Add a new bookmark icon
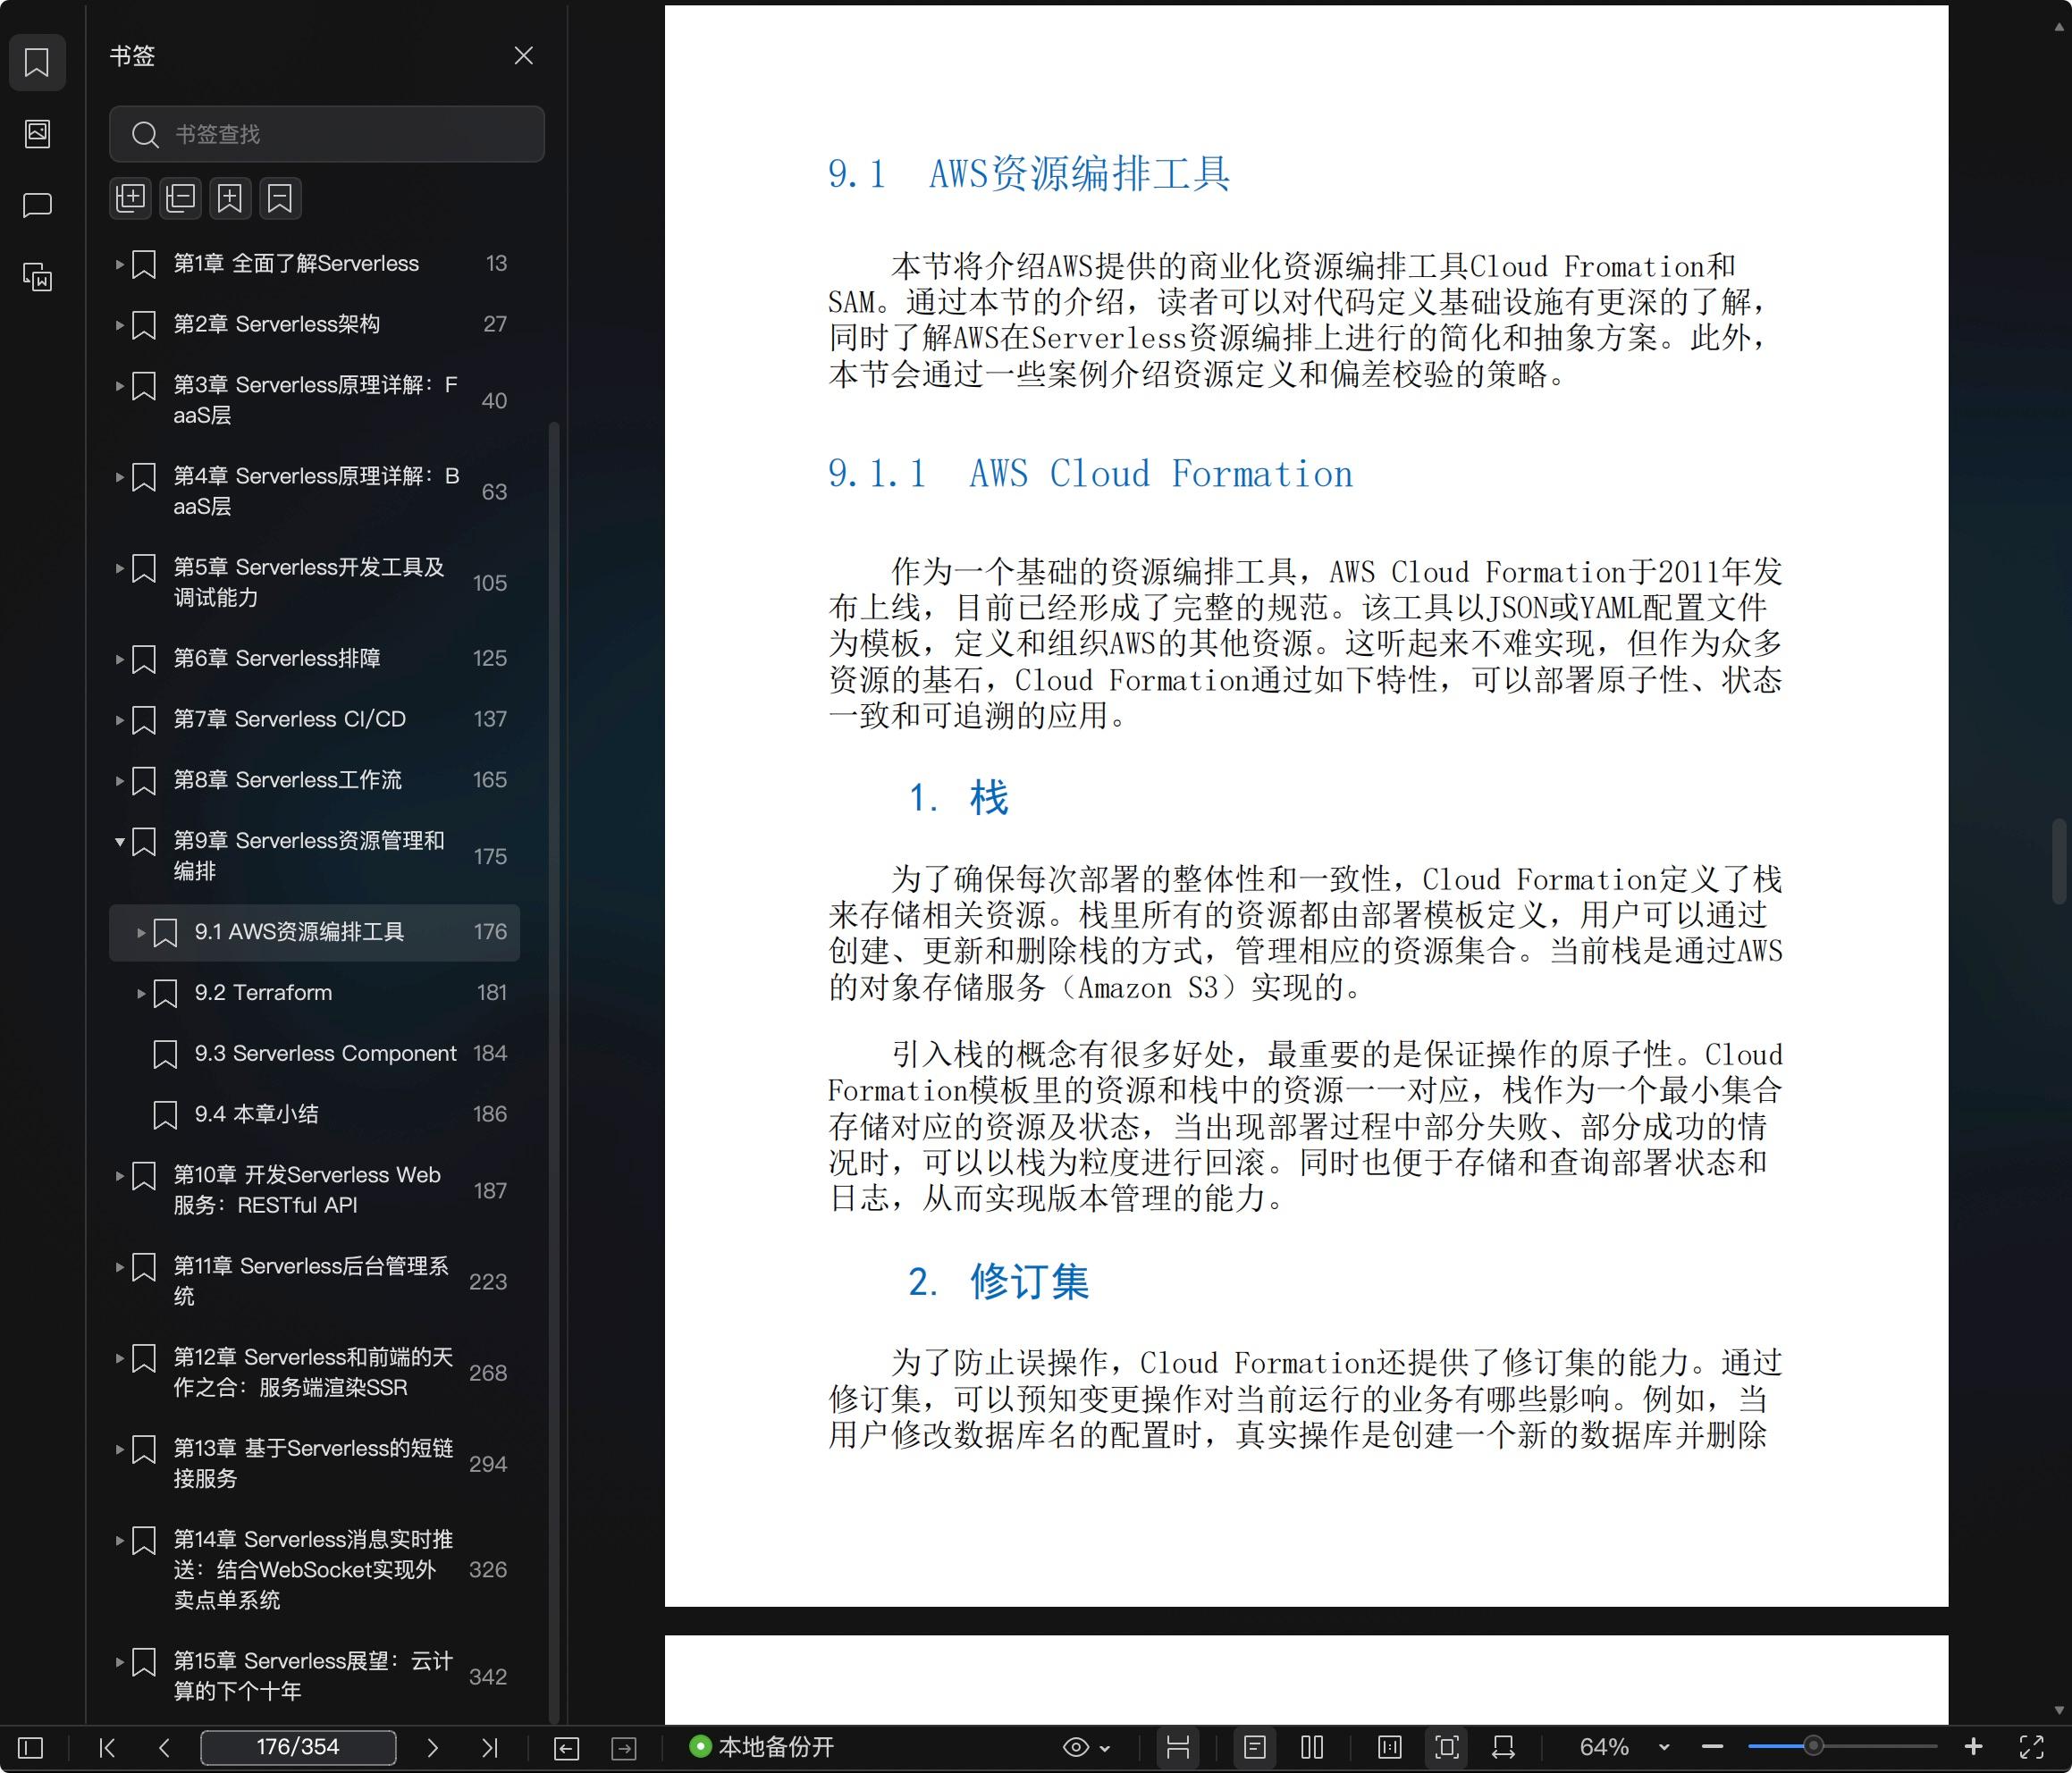 click(230, 198)
